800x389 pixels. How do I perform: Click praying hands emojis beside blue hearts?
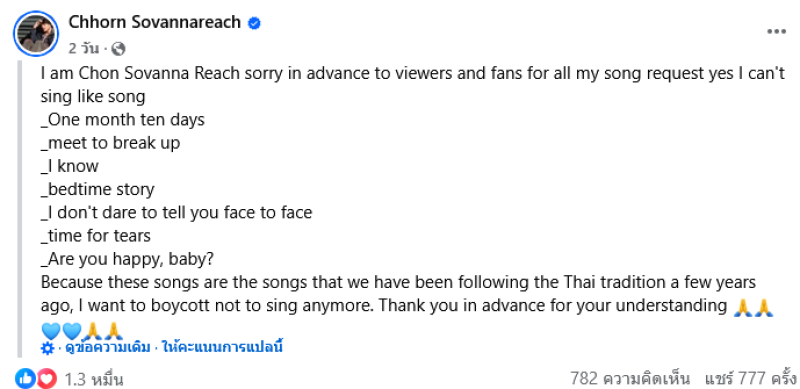[103, 331]
